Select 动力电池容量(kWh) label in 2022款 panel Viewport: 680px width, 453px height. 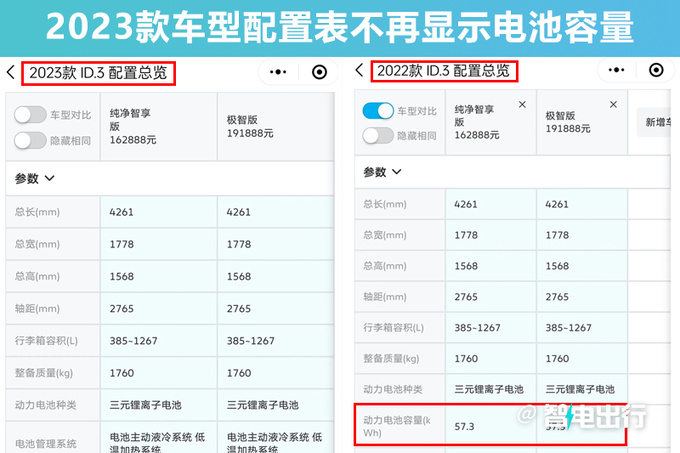(x=397, y=426)
